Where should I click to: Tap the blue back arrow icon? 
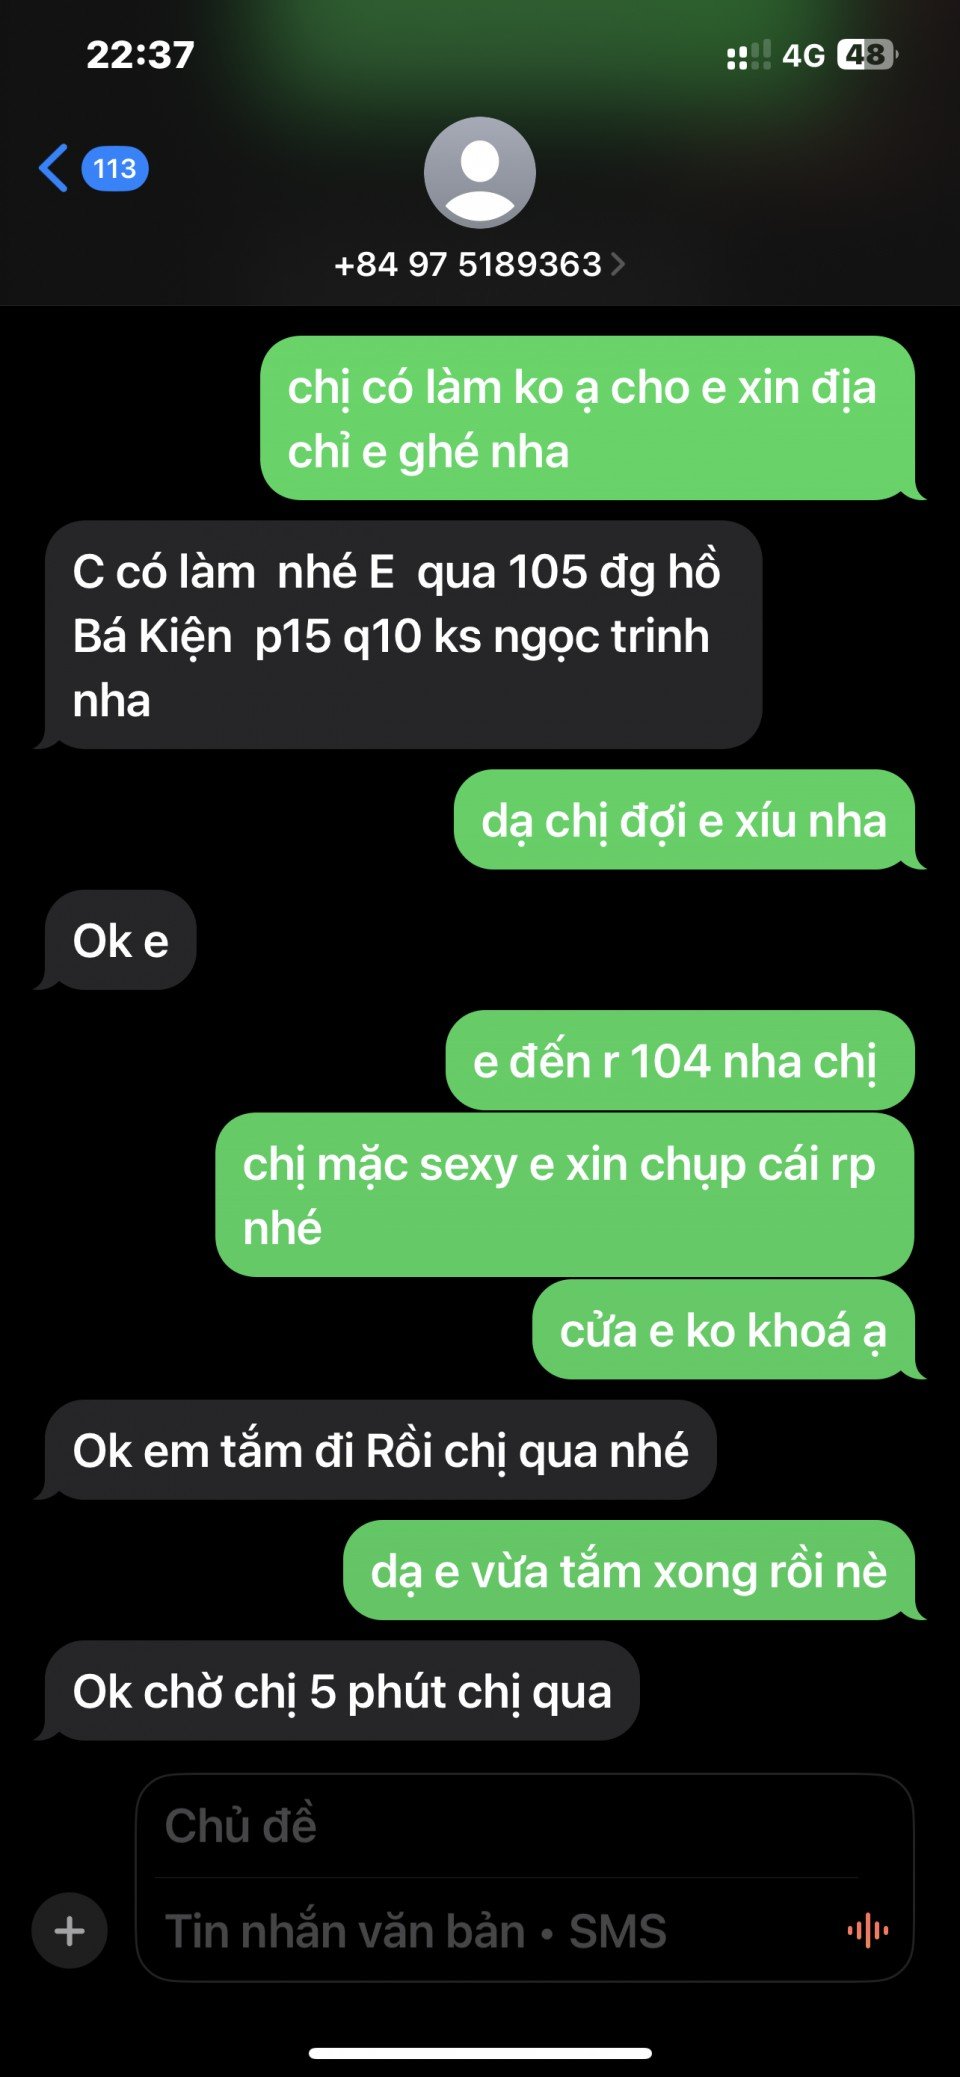[x=54, y=168]
